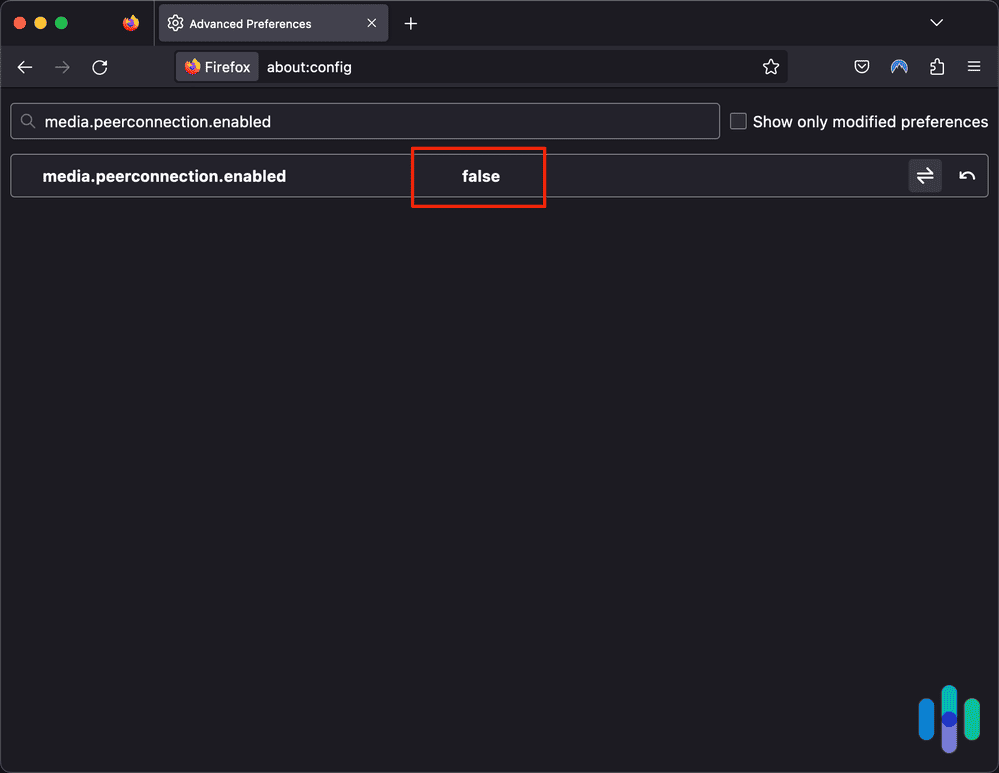Open the Firefox application menu (hamburger)
This screenshot has height=773, width=999.
tap(973, 66)
